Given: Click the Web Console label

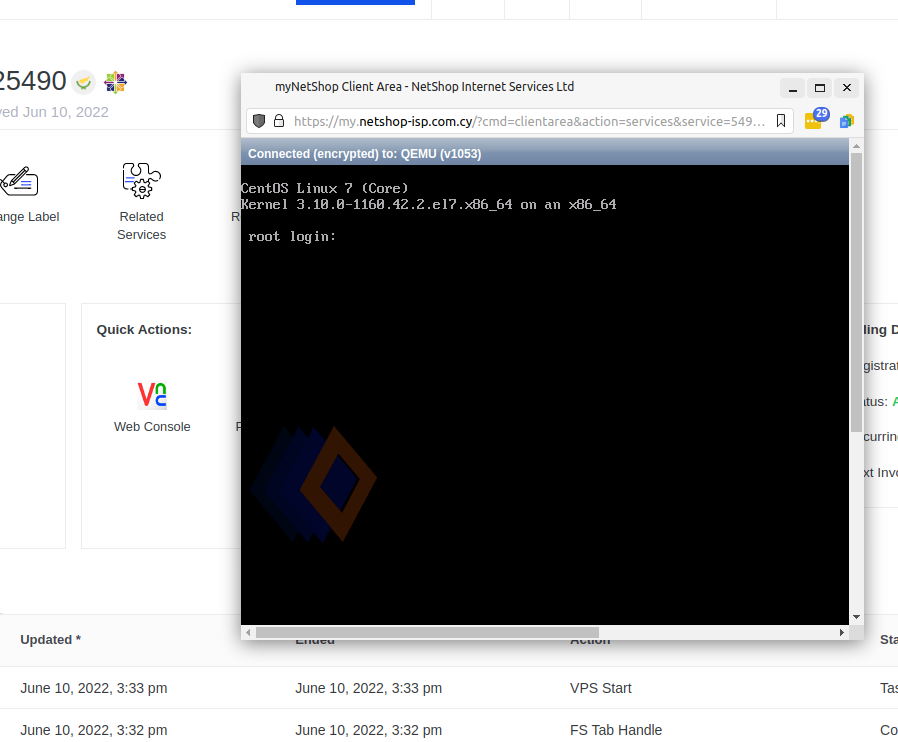Looking at the screenshot, I should [152, 427].
